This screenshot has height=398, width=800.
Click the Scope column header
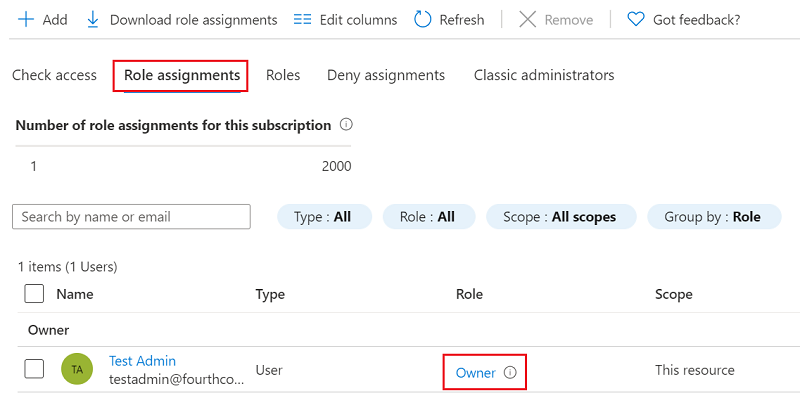(674, 294)
